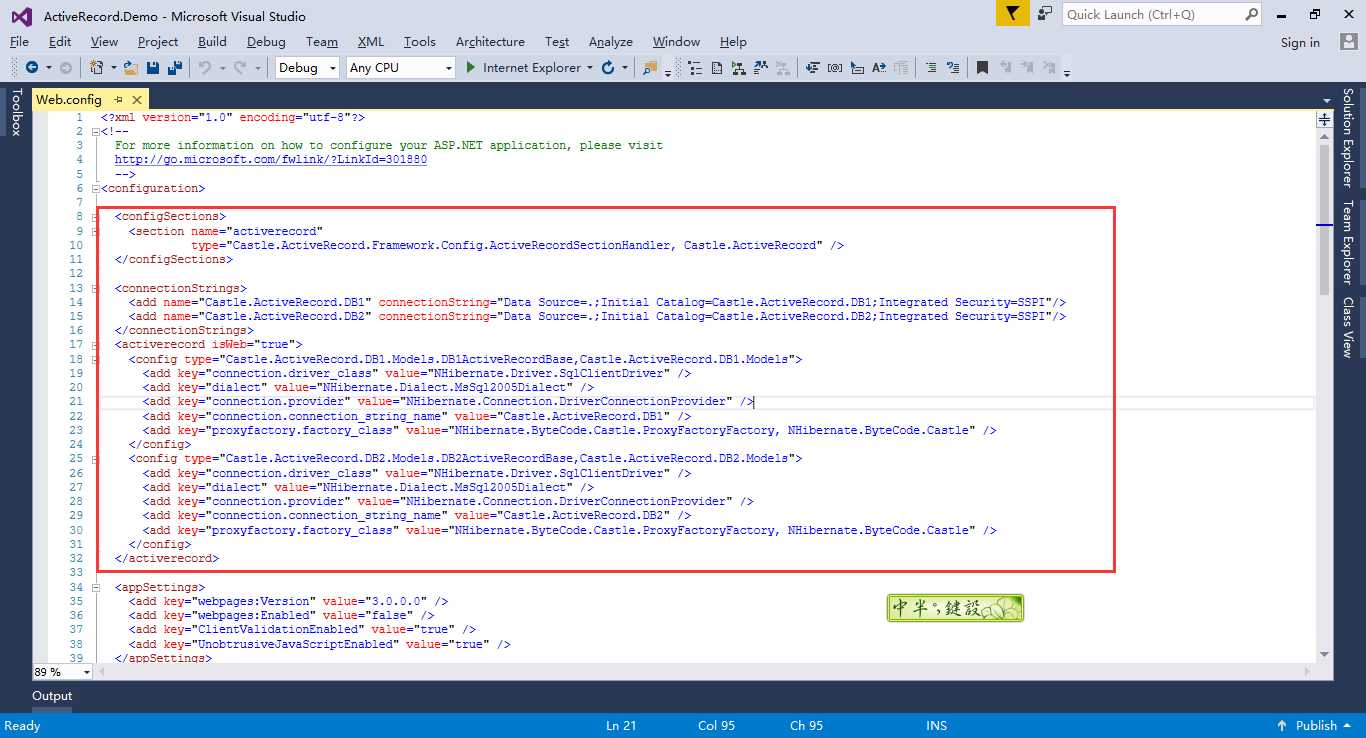The width and height of the screenshot is (1366, 738).
Task: Click the Navigate Backward arrow icon
Action: [x=32, y=68]
